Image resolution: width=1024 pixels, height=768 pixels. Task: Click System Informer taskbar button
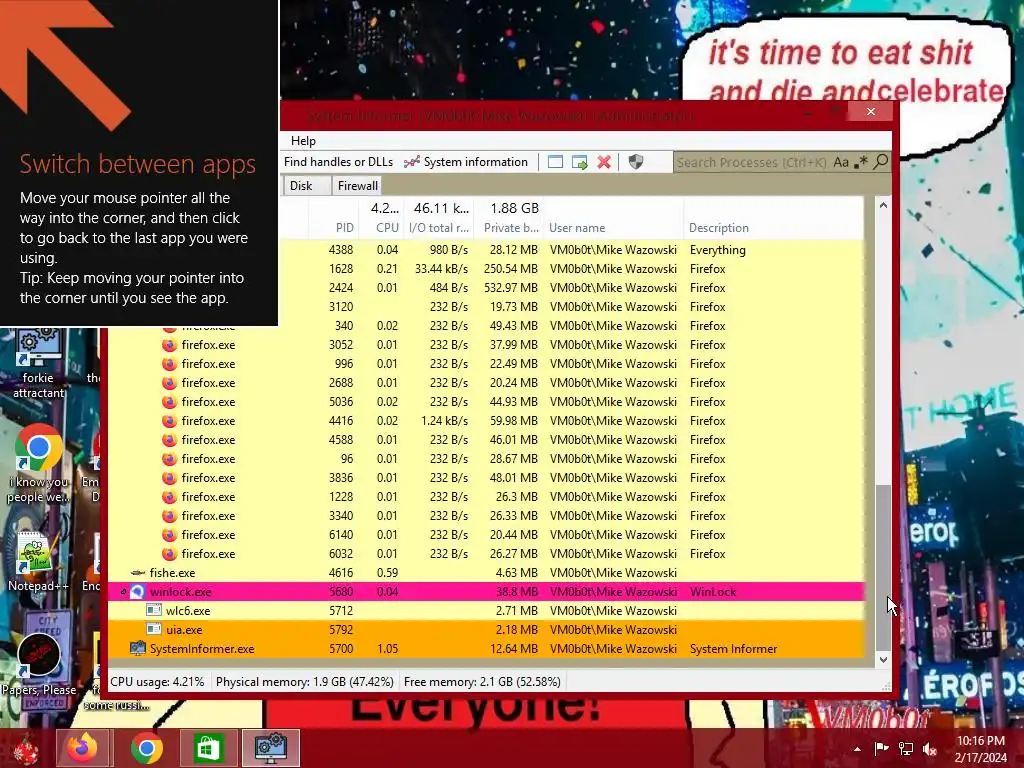[x=271, y=748]
